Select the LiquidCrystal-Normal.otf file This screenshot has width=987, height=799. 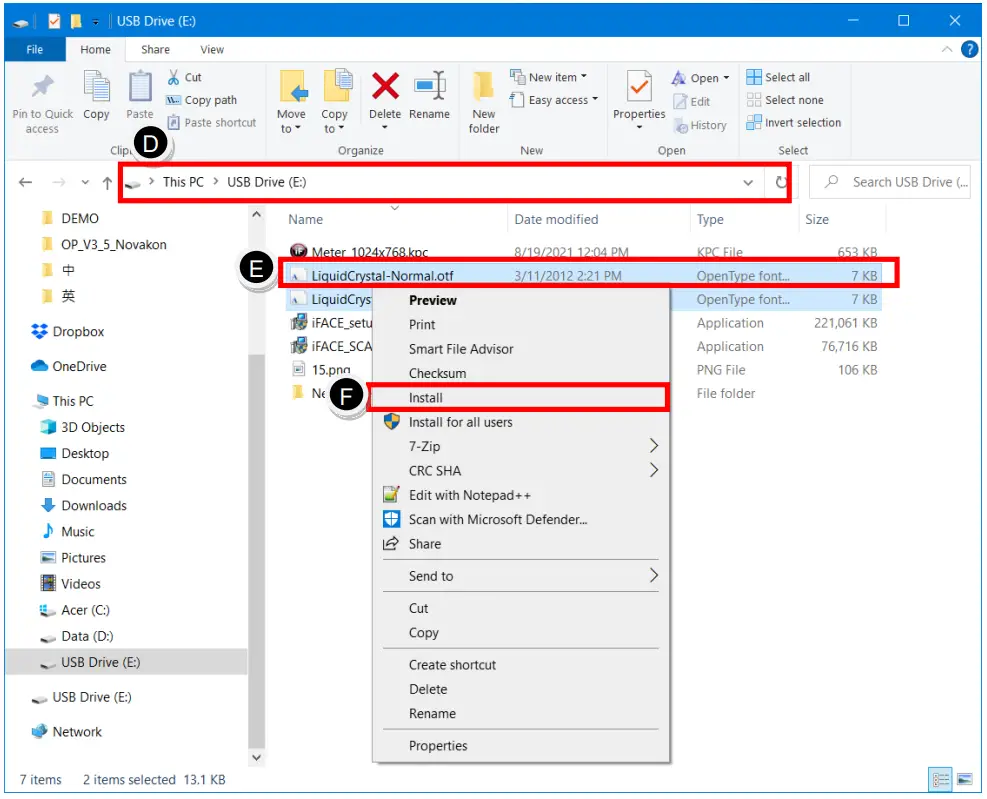pyautogui.click(x=381, y=276)
